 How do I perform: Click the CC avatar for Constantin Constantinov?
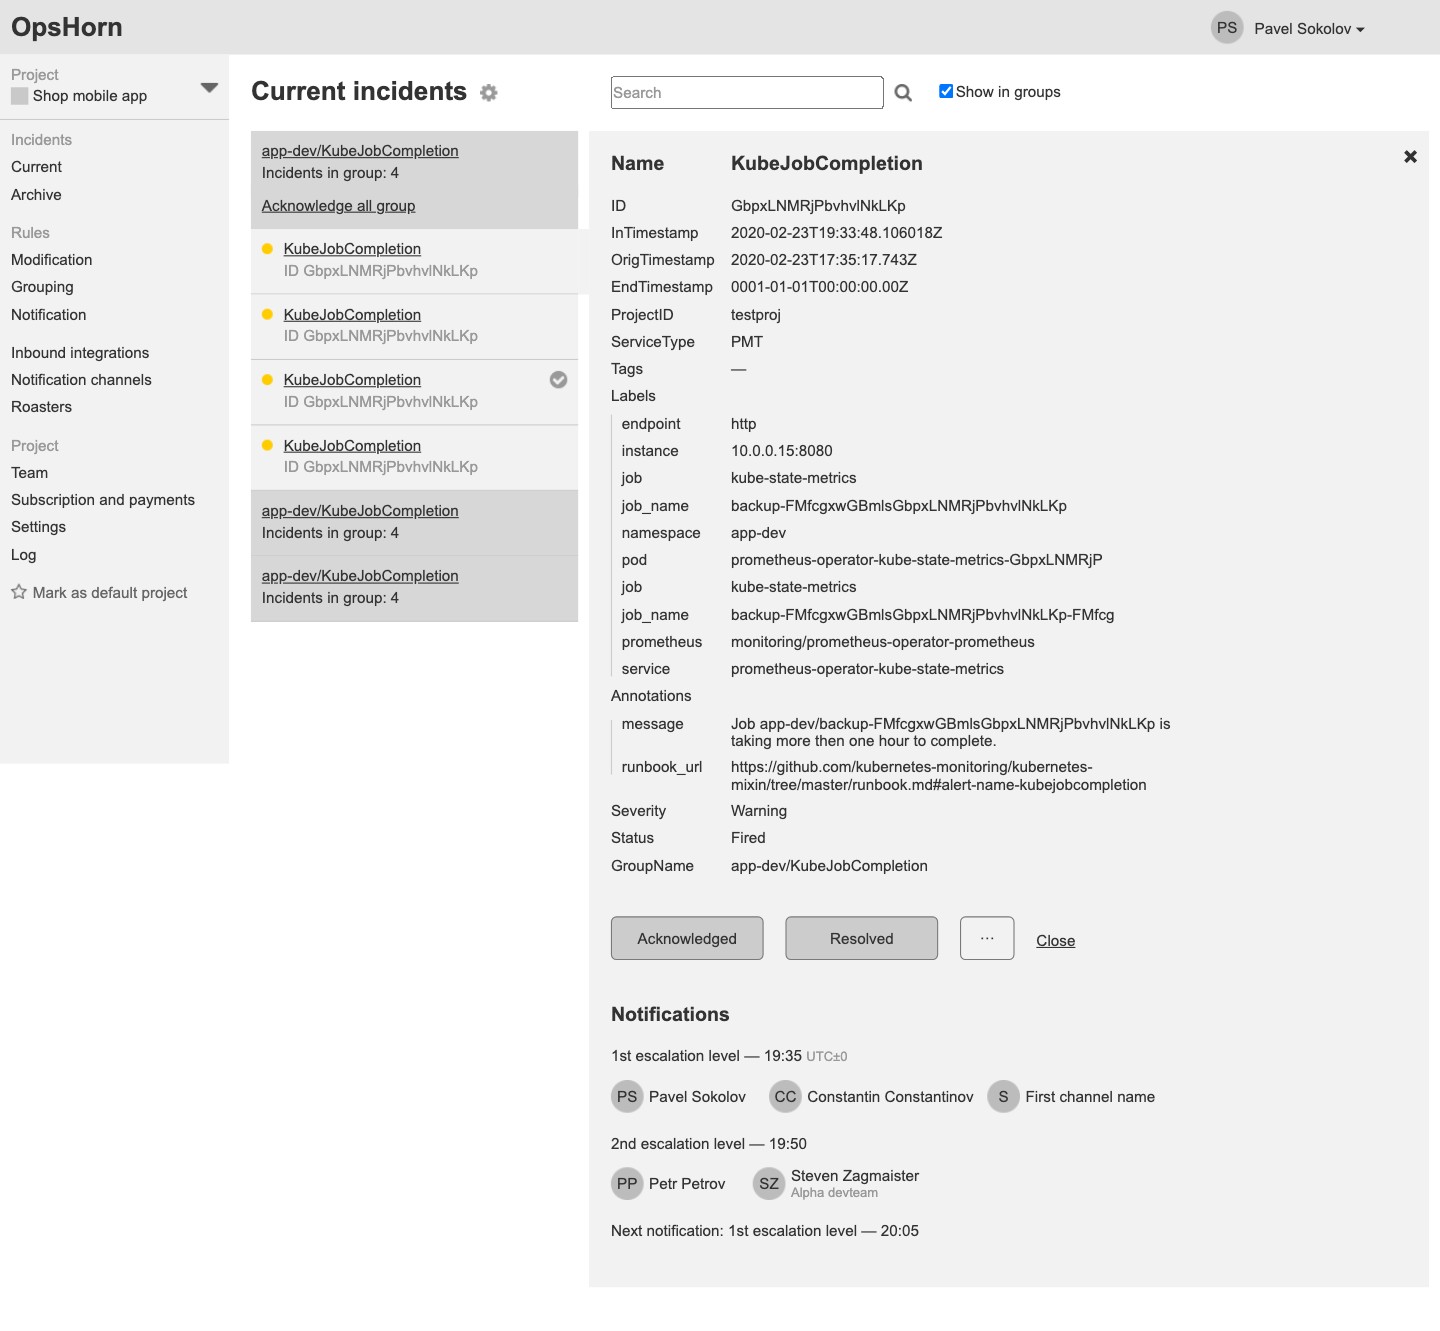[785, 1097]
